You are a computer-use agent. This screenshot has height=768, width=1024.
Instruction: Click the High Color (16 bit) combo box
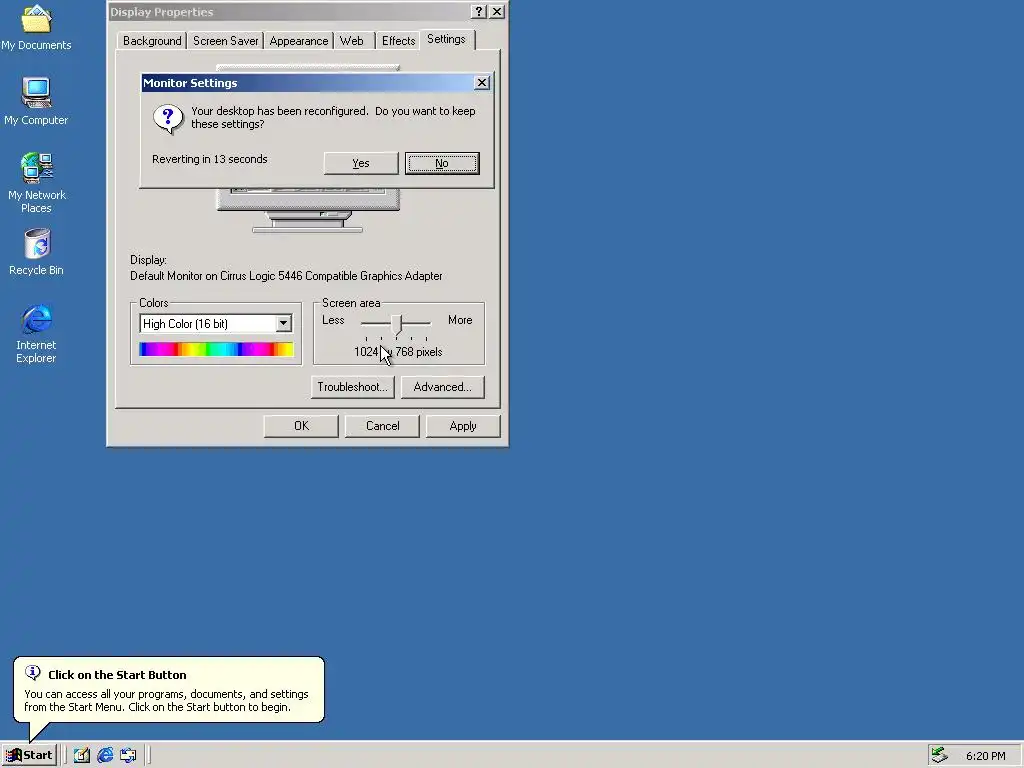[216, 323]
